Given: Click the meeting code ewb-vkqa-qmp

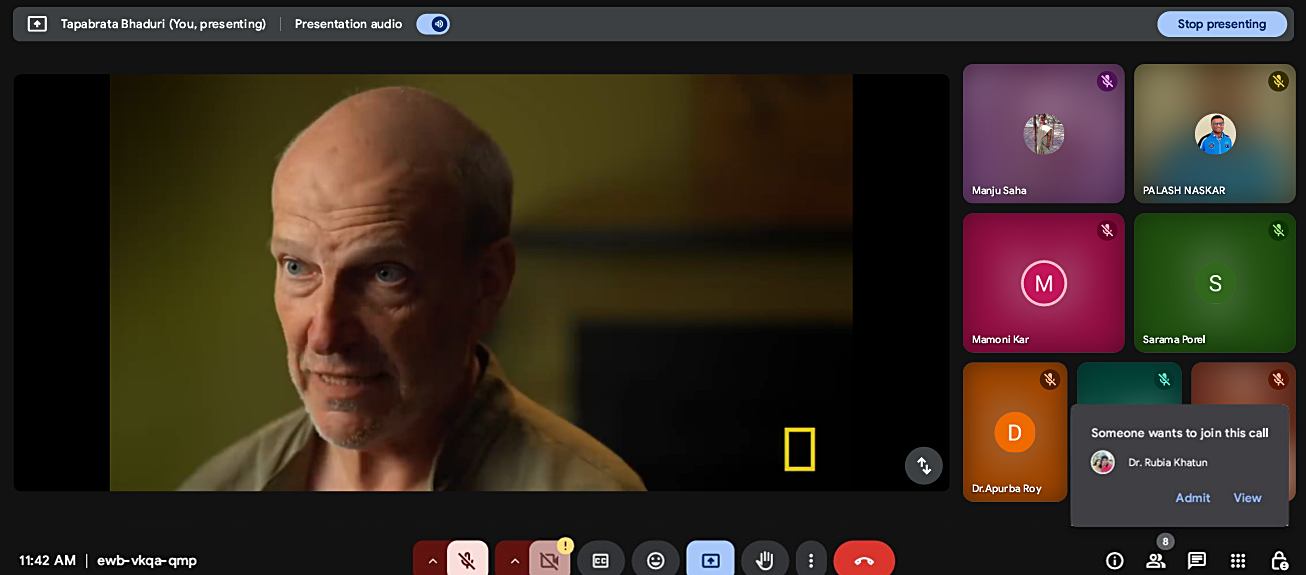Looking at the screenshot, I should (x=147, y=561).
